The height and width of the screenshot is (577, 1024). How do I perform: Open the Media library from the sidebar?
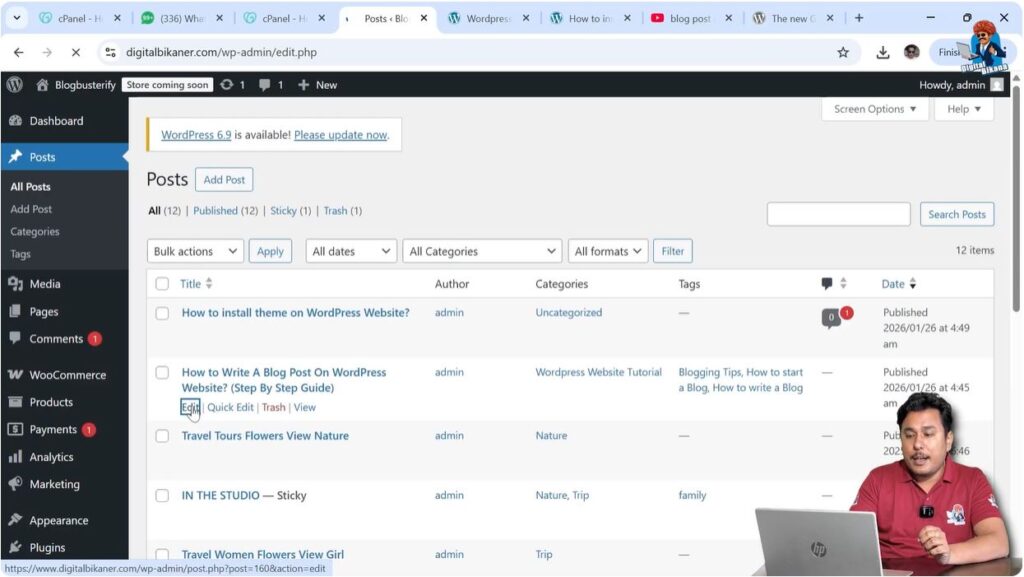[45, 283]
